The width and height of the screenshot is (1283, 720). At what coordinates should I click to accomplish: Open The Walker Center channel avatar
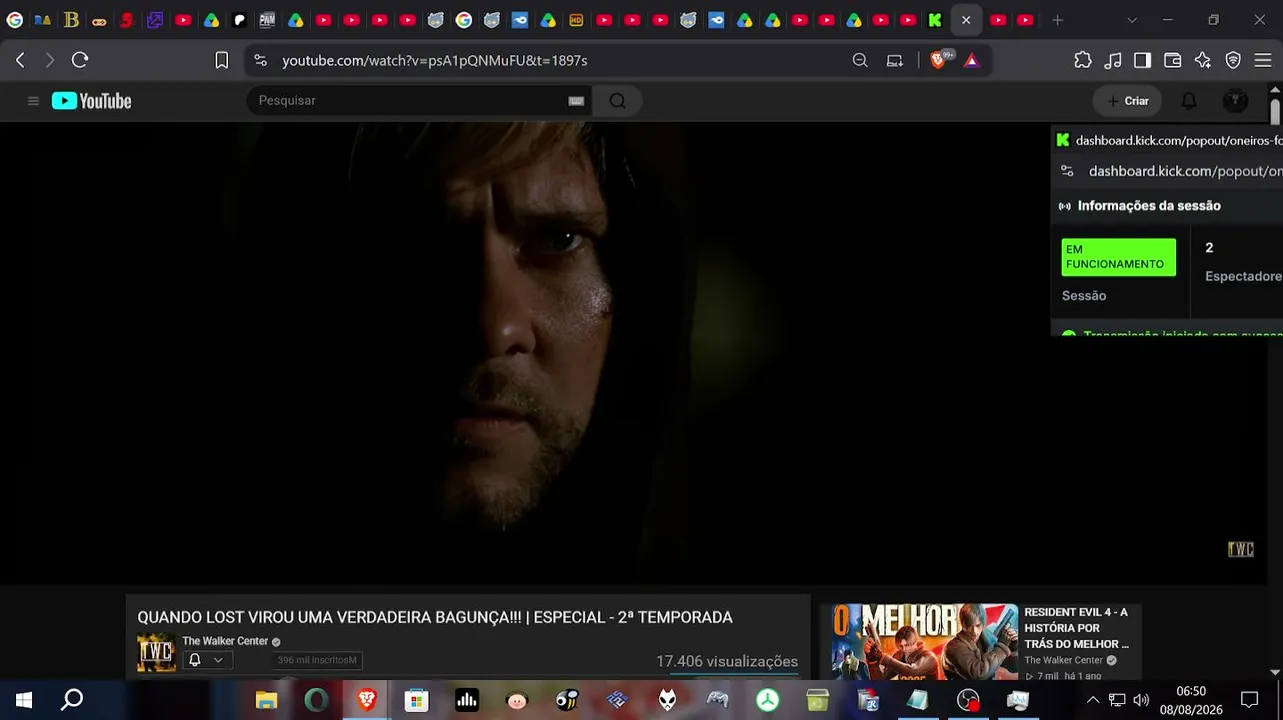[x=156, y=653]
